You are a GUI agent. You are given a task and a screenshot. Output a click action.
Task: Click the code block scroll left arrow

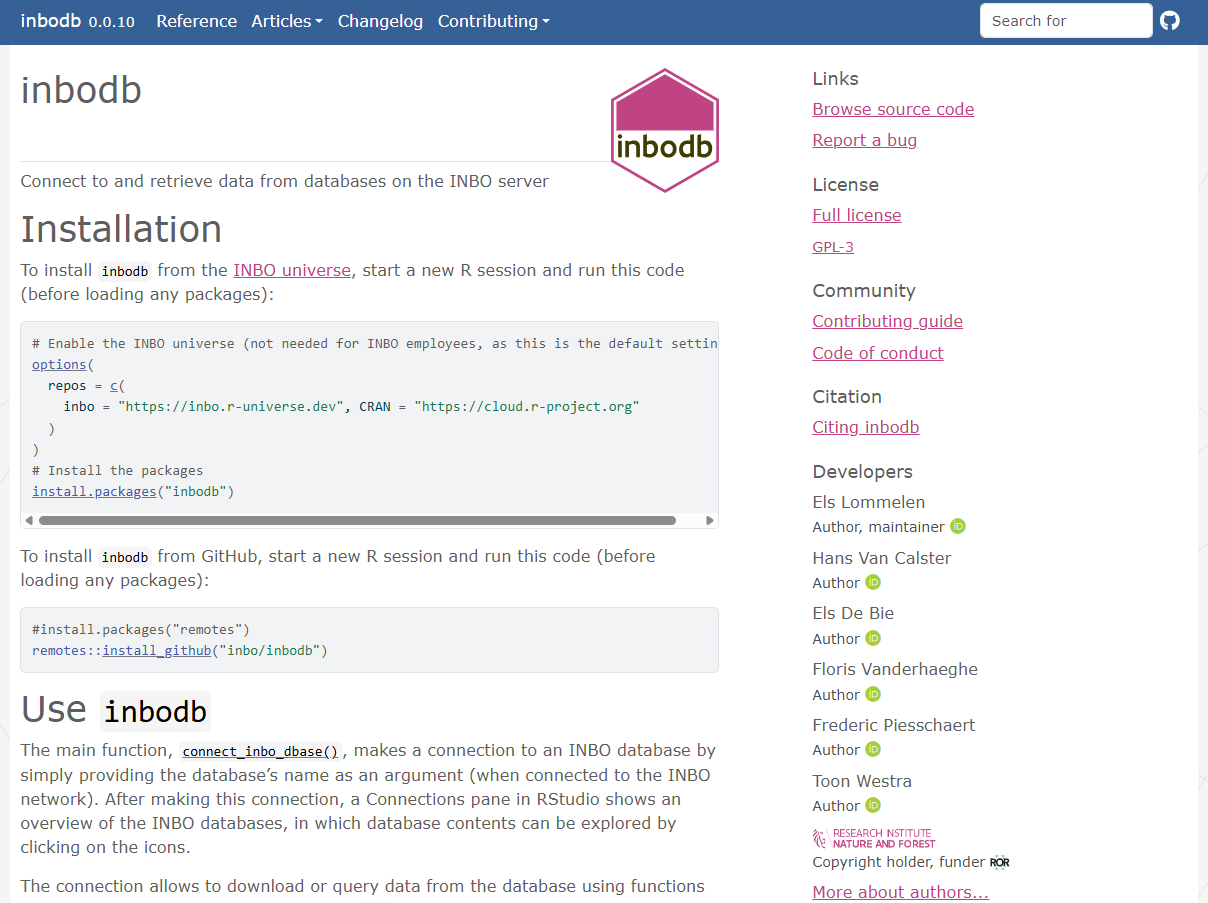29,520
